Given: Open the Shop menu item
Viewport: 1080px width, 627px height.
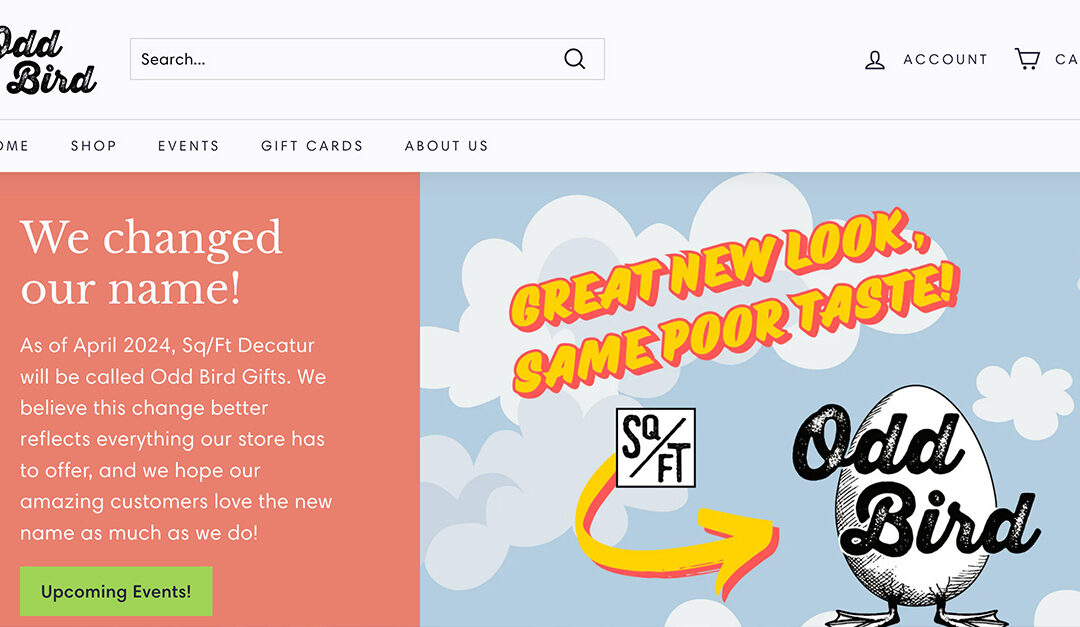Looking at the screenshot, I should pyautogui.click(x=94, y=146).
